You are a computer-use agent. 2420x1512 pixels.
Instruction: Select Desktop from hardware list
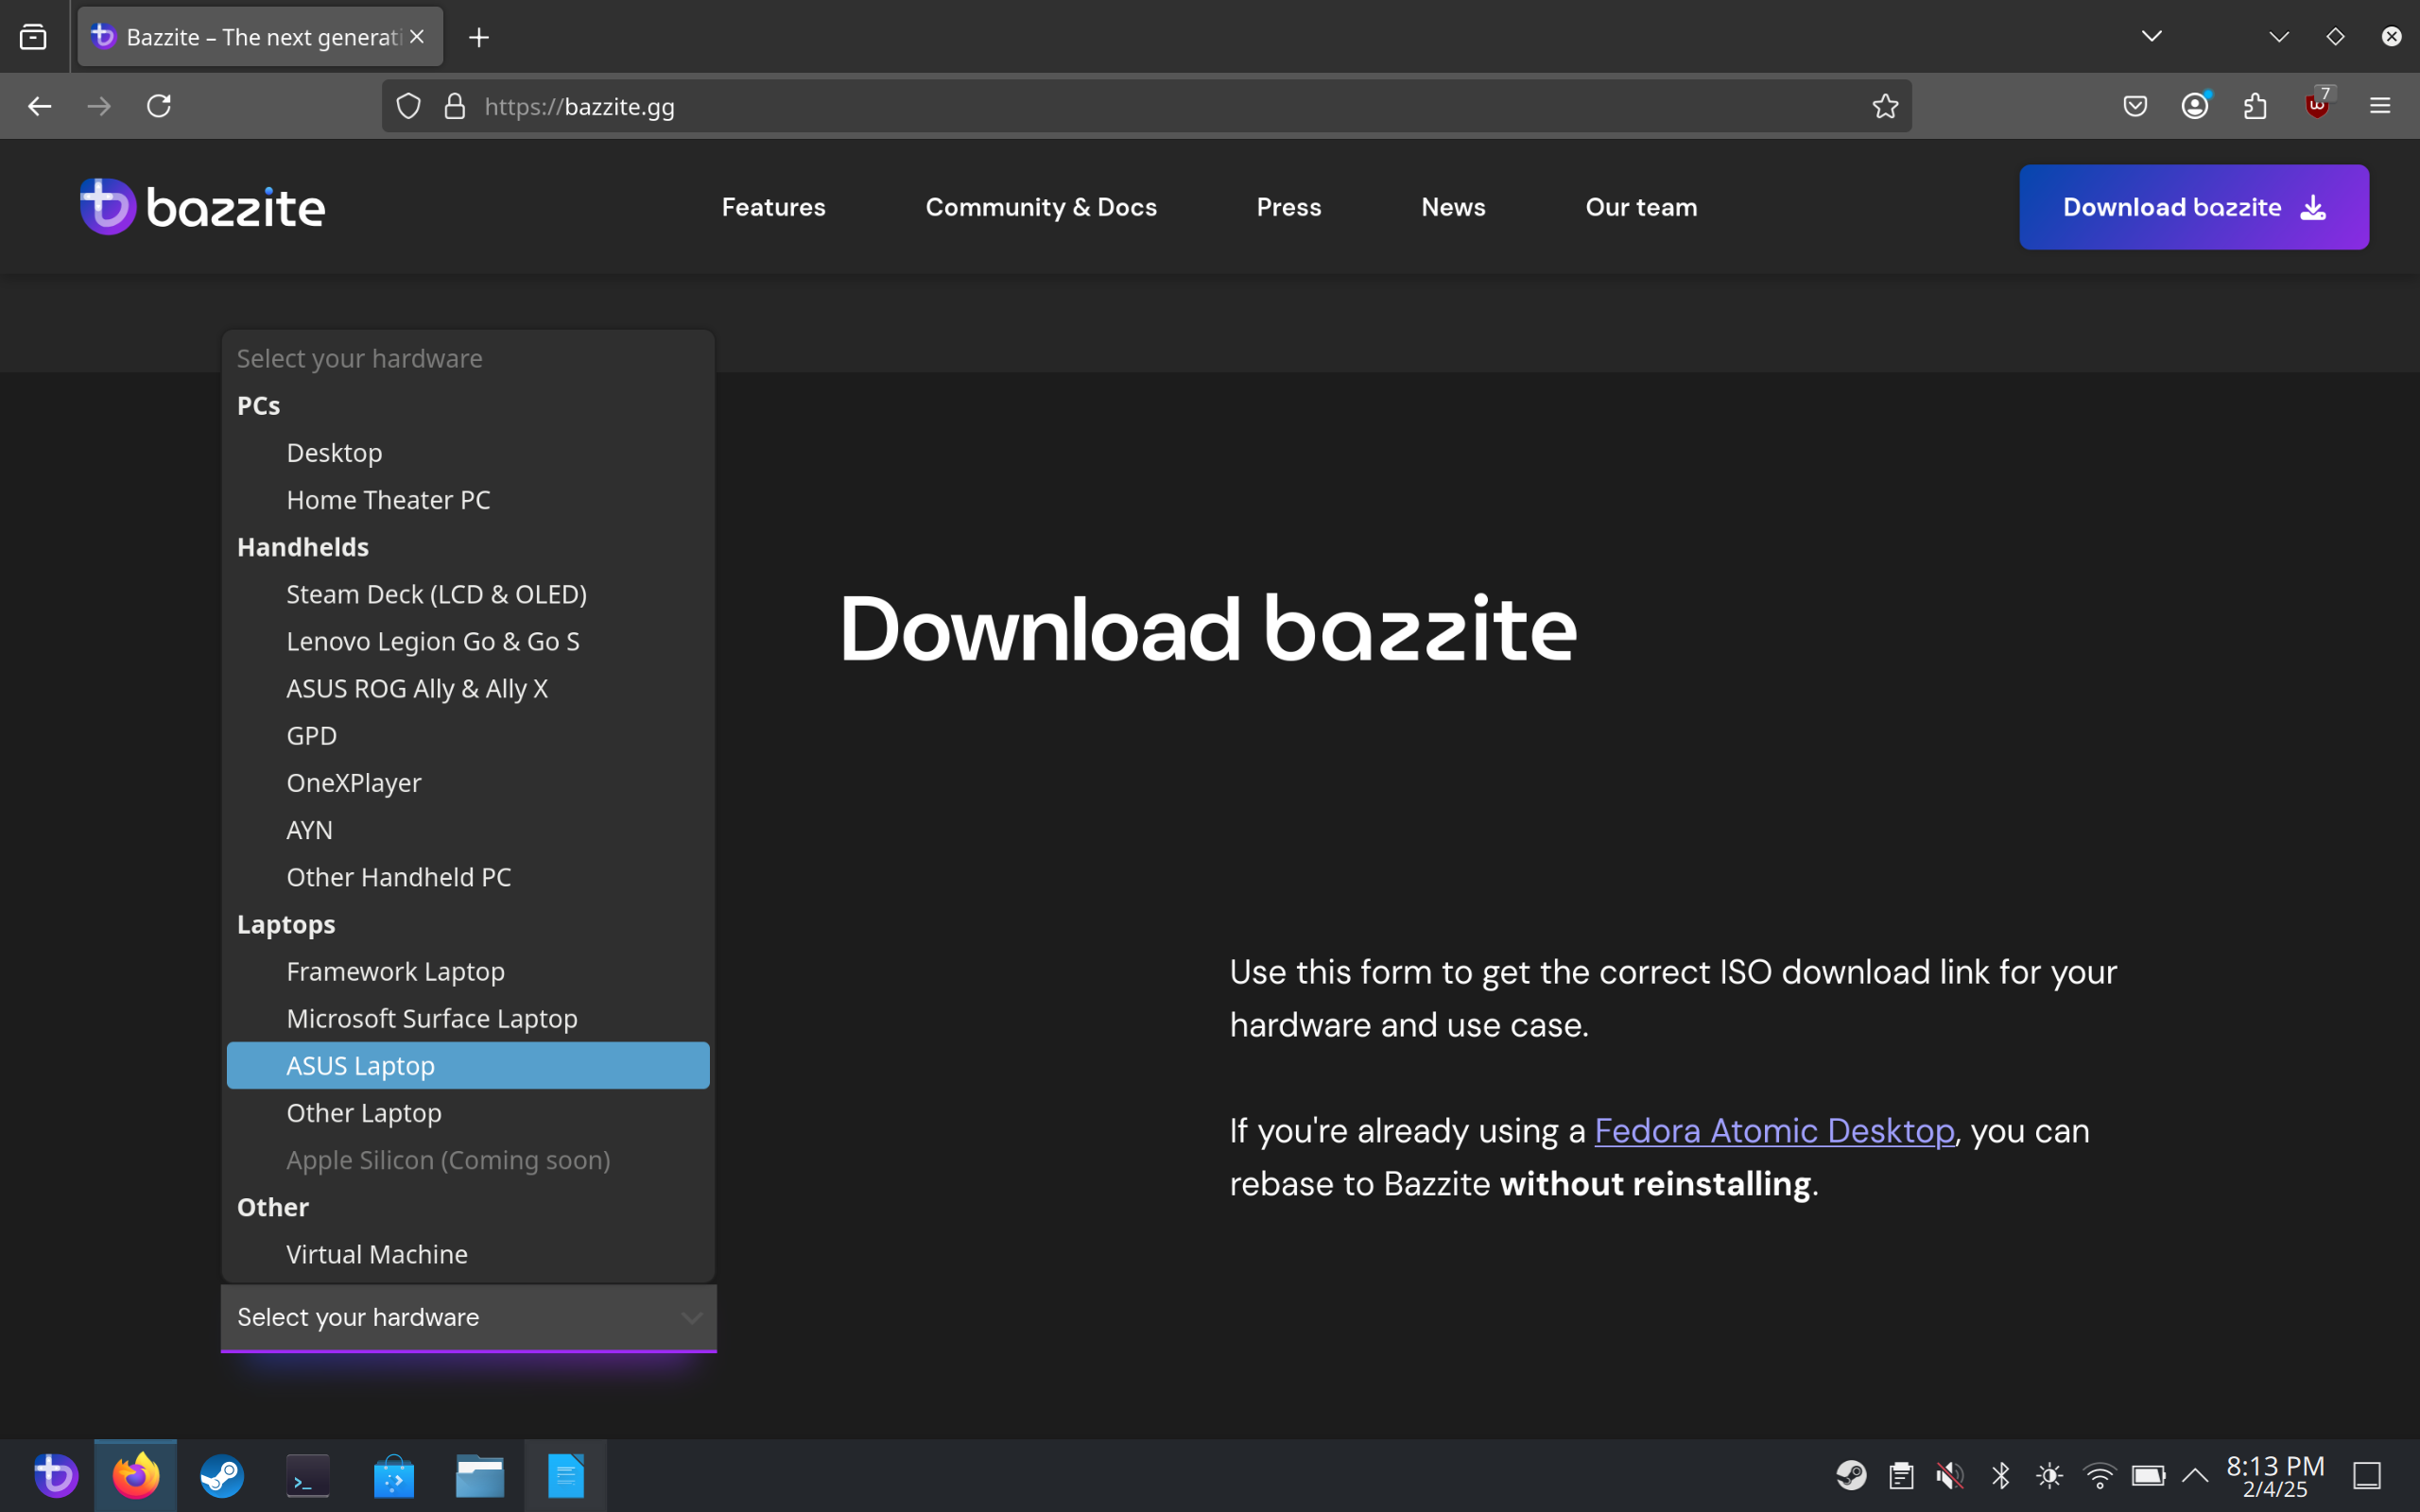click(x=468, y=453)
